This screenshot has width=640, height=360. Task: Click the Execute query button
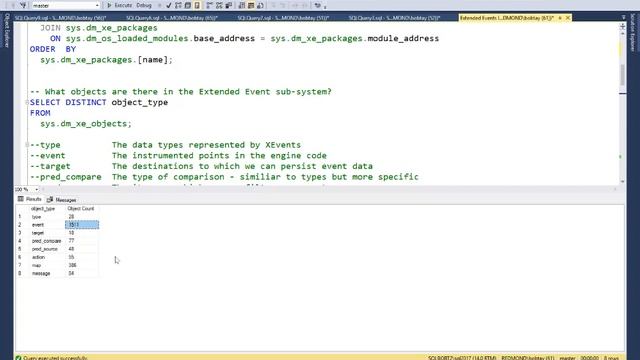119,5
